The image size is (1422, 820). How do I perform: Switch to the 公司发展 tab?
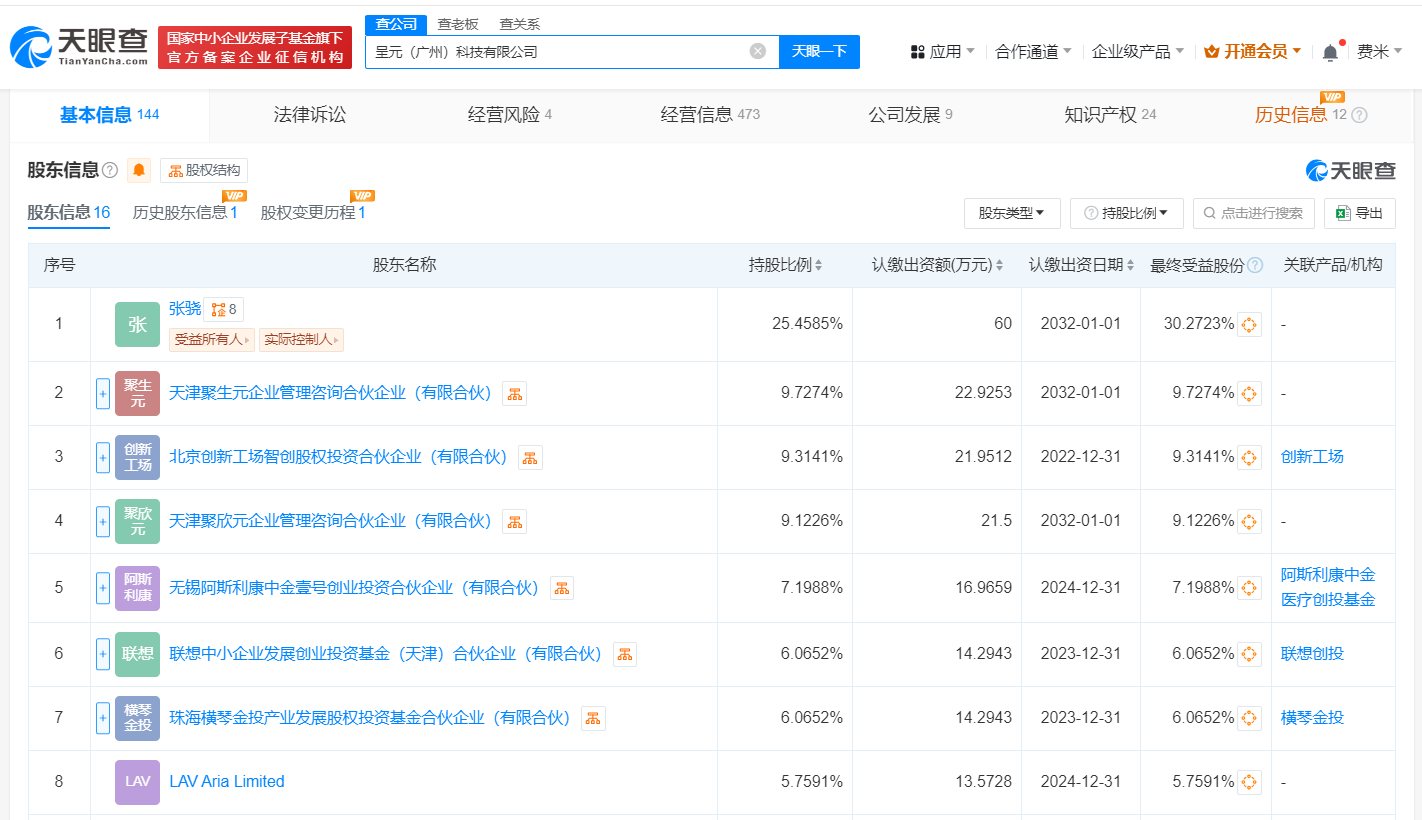click(910, 115)
